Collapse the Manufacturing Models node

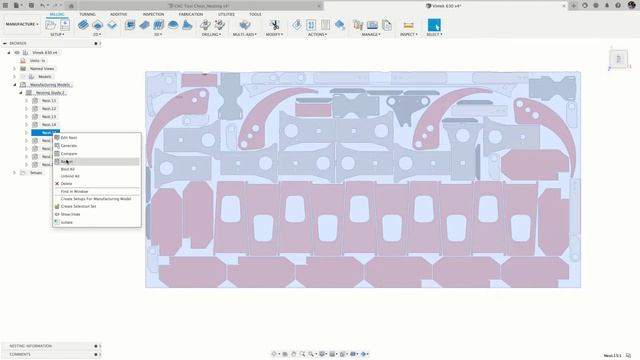(x=15, y=85)
